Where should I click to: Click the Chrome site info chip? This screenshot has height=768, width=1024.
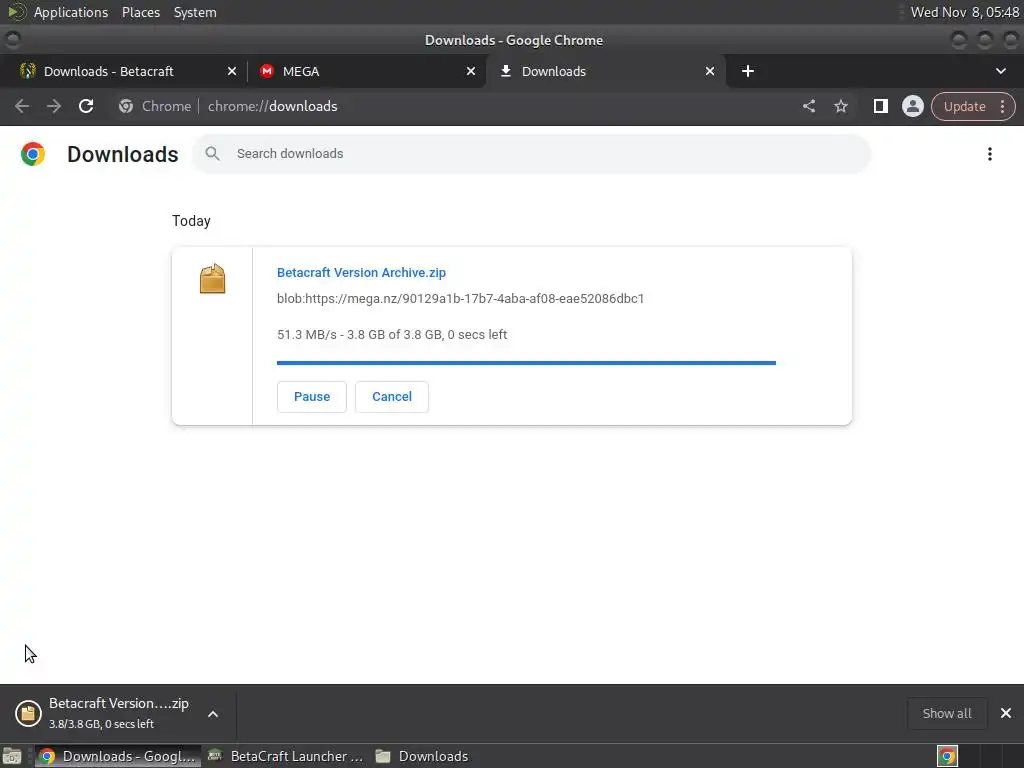click(x=155, y=106)
